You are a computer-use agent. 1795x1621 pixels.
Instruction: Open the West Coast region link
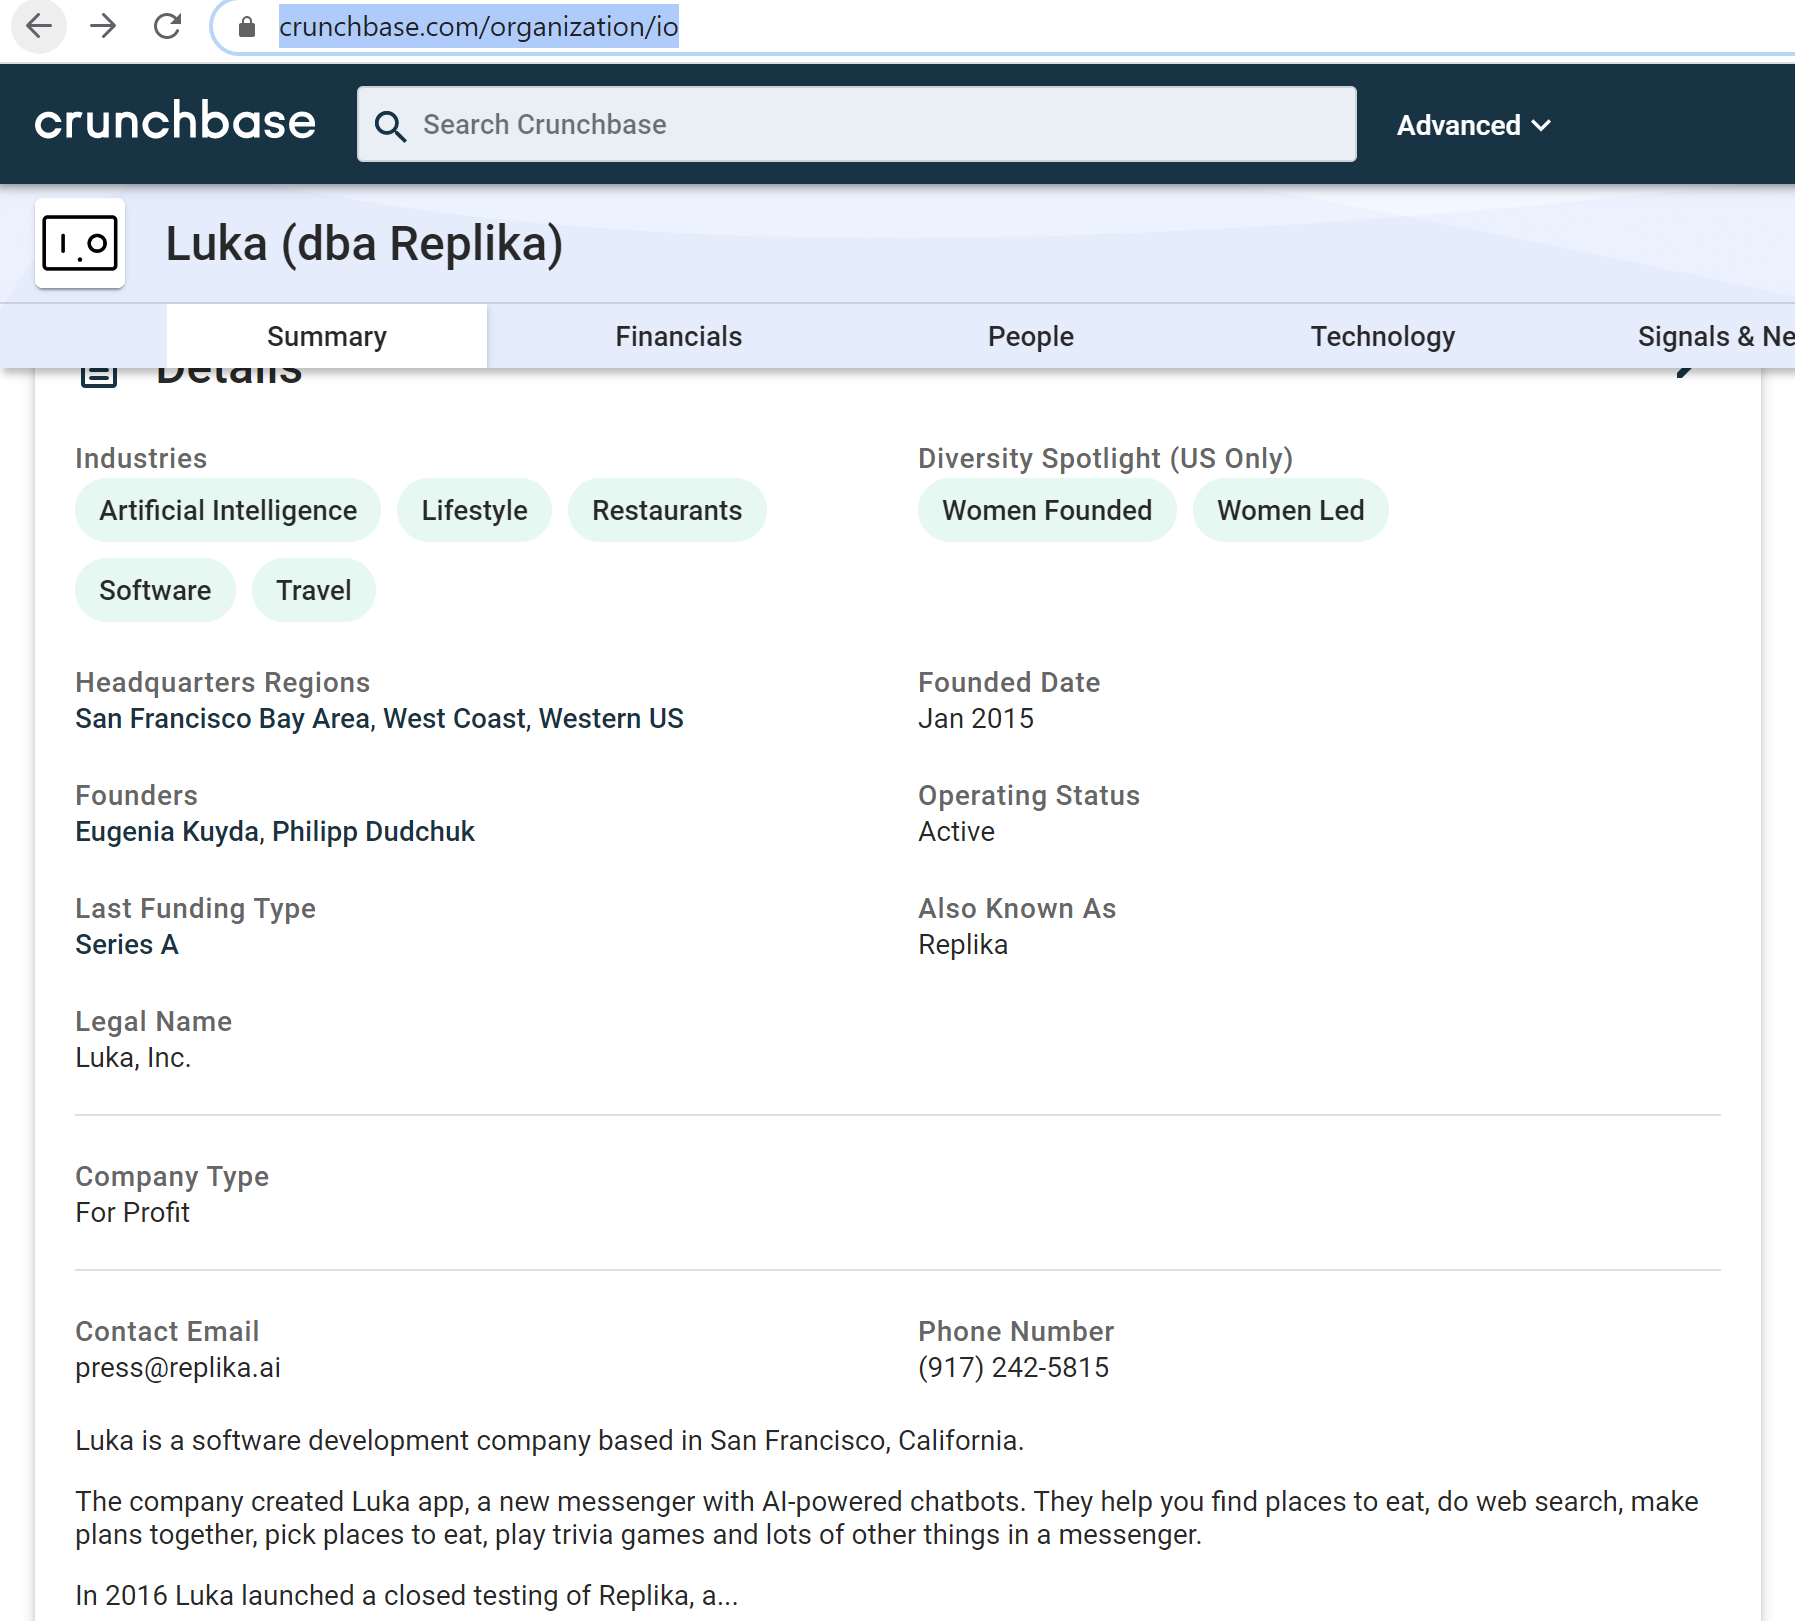tap(454, 719)
